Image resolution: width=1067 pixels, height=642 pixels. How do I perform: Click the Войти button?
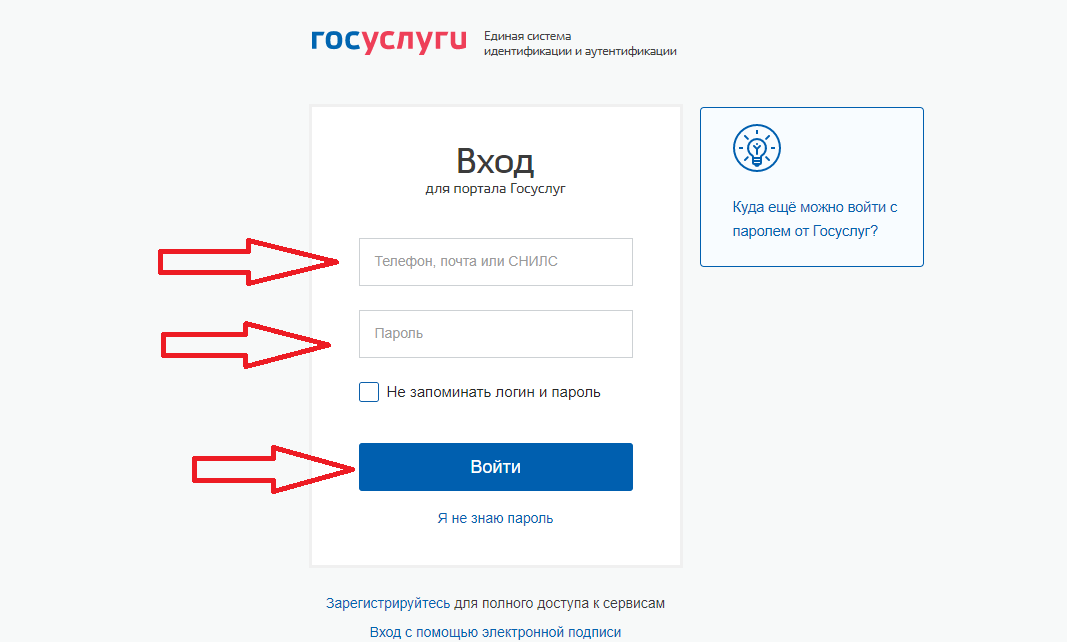495,467
